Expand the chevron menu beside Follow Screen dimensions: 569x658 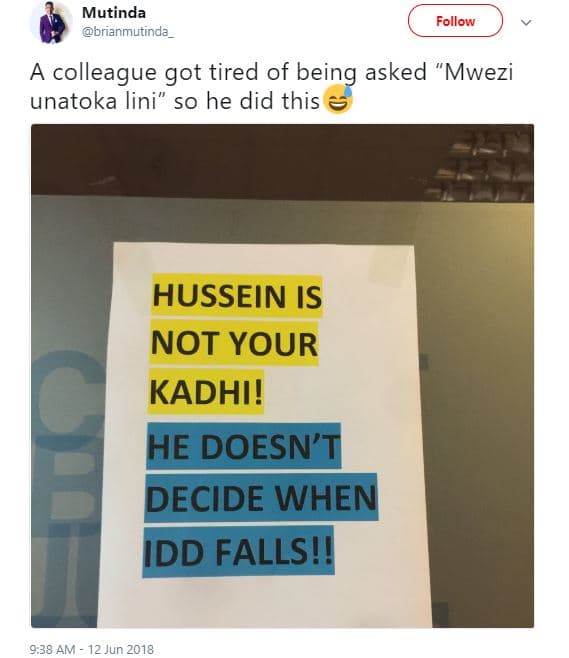[526, 22]
